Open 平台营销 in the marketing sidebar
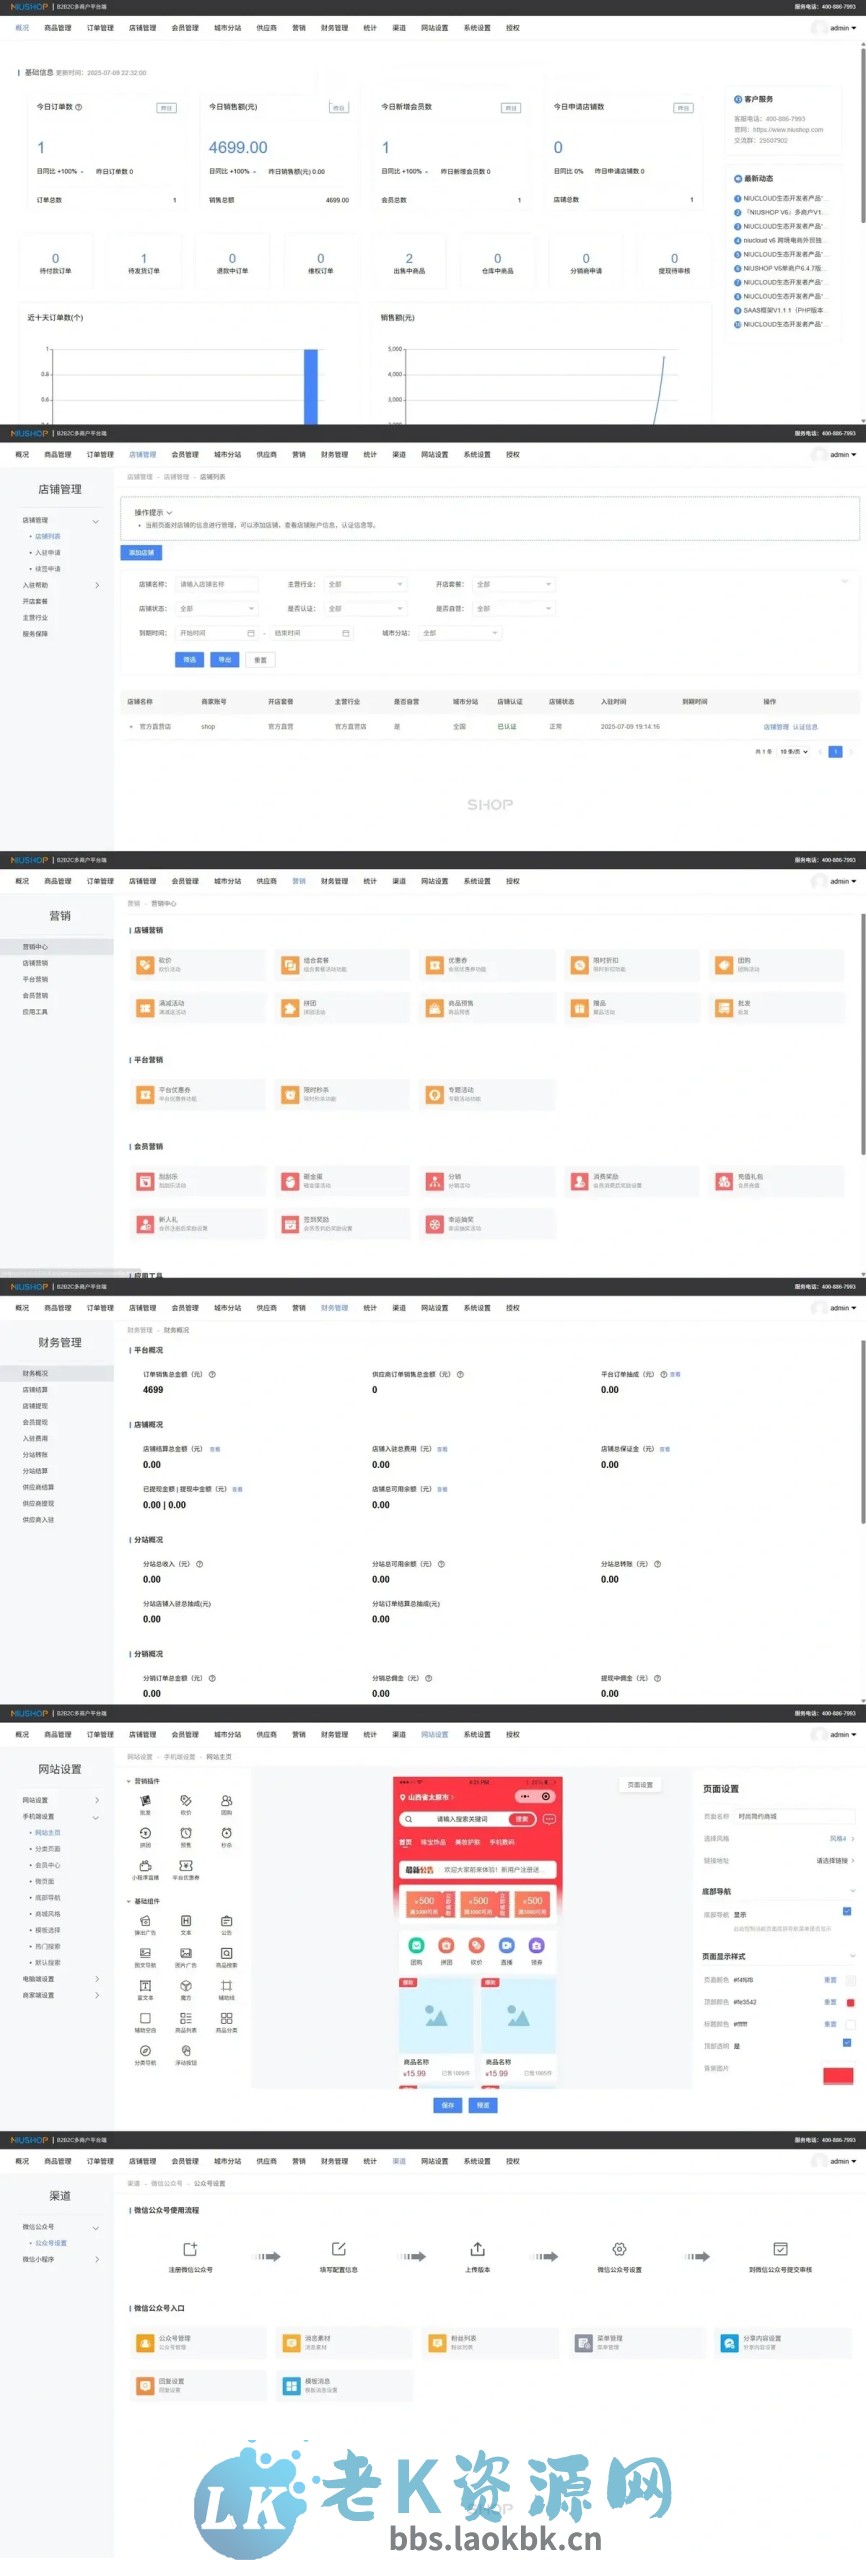Image resolution: width=866 pixels, height=2560 pixels. (x=36, y=979)
